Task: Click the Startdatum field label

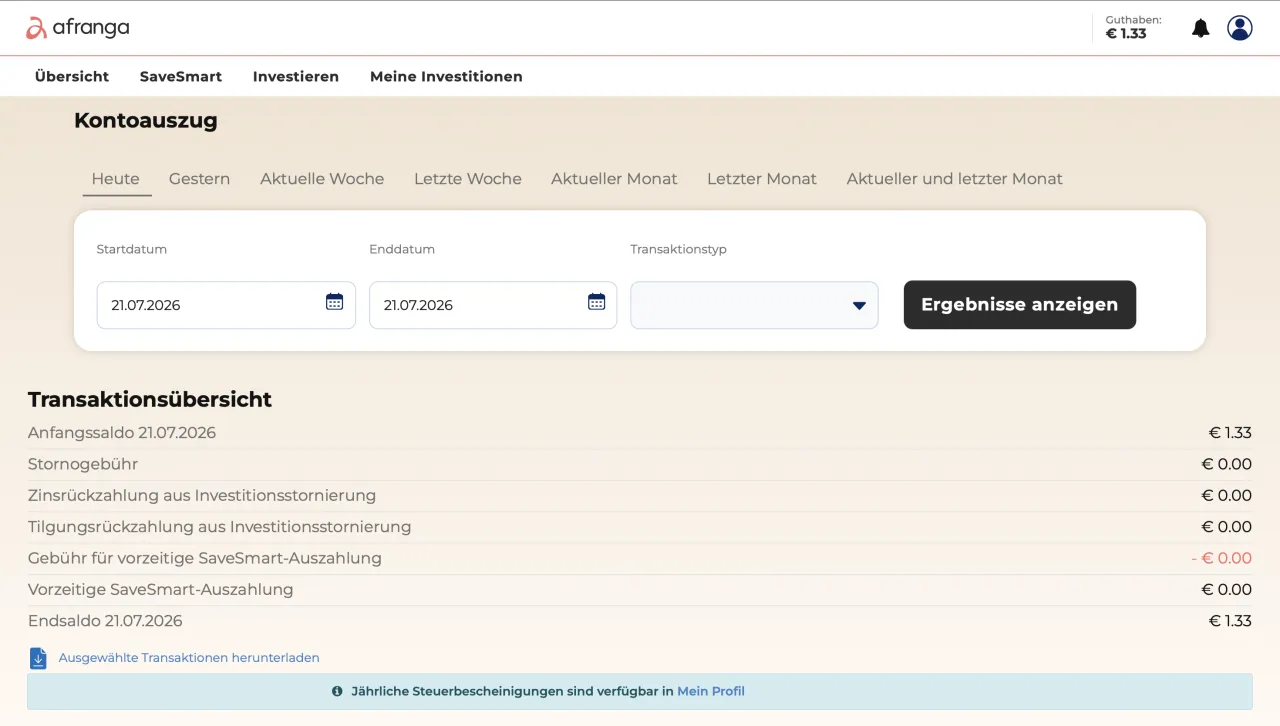Action: tap(132, 249)
